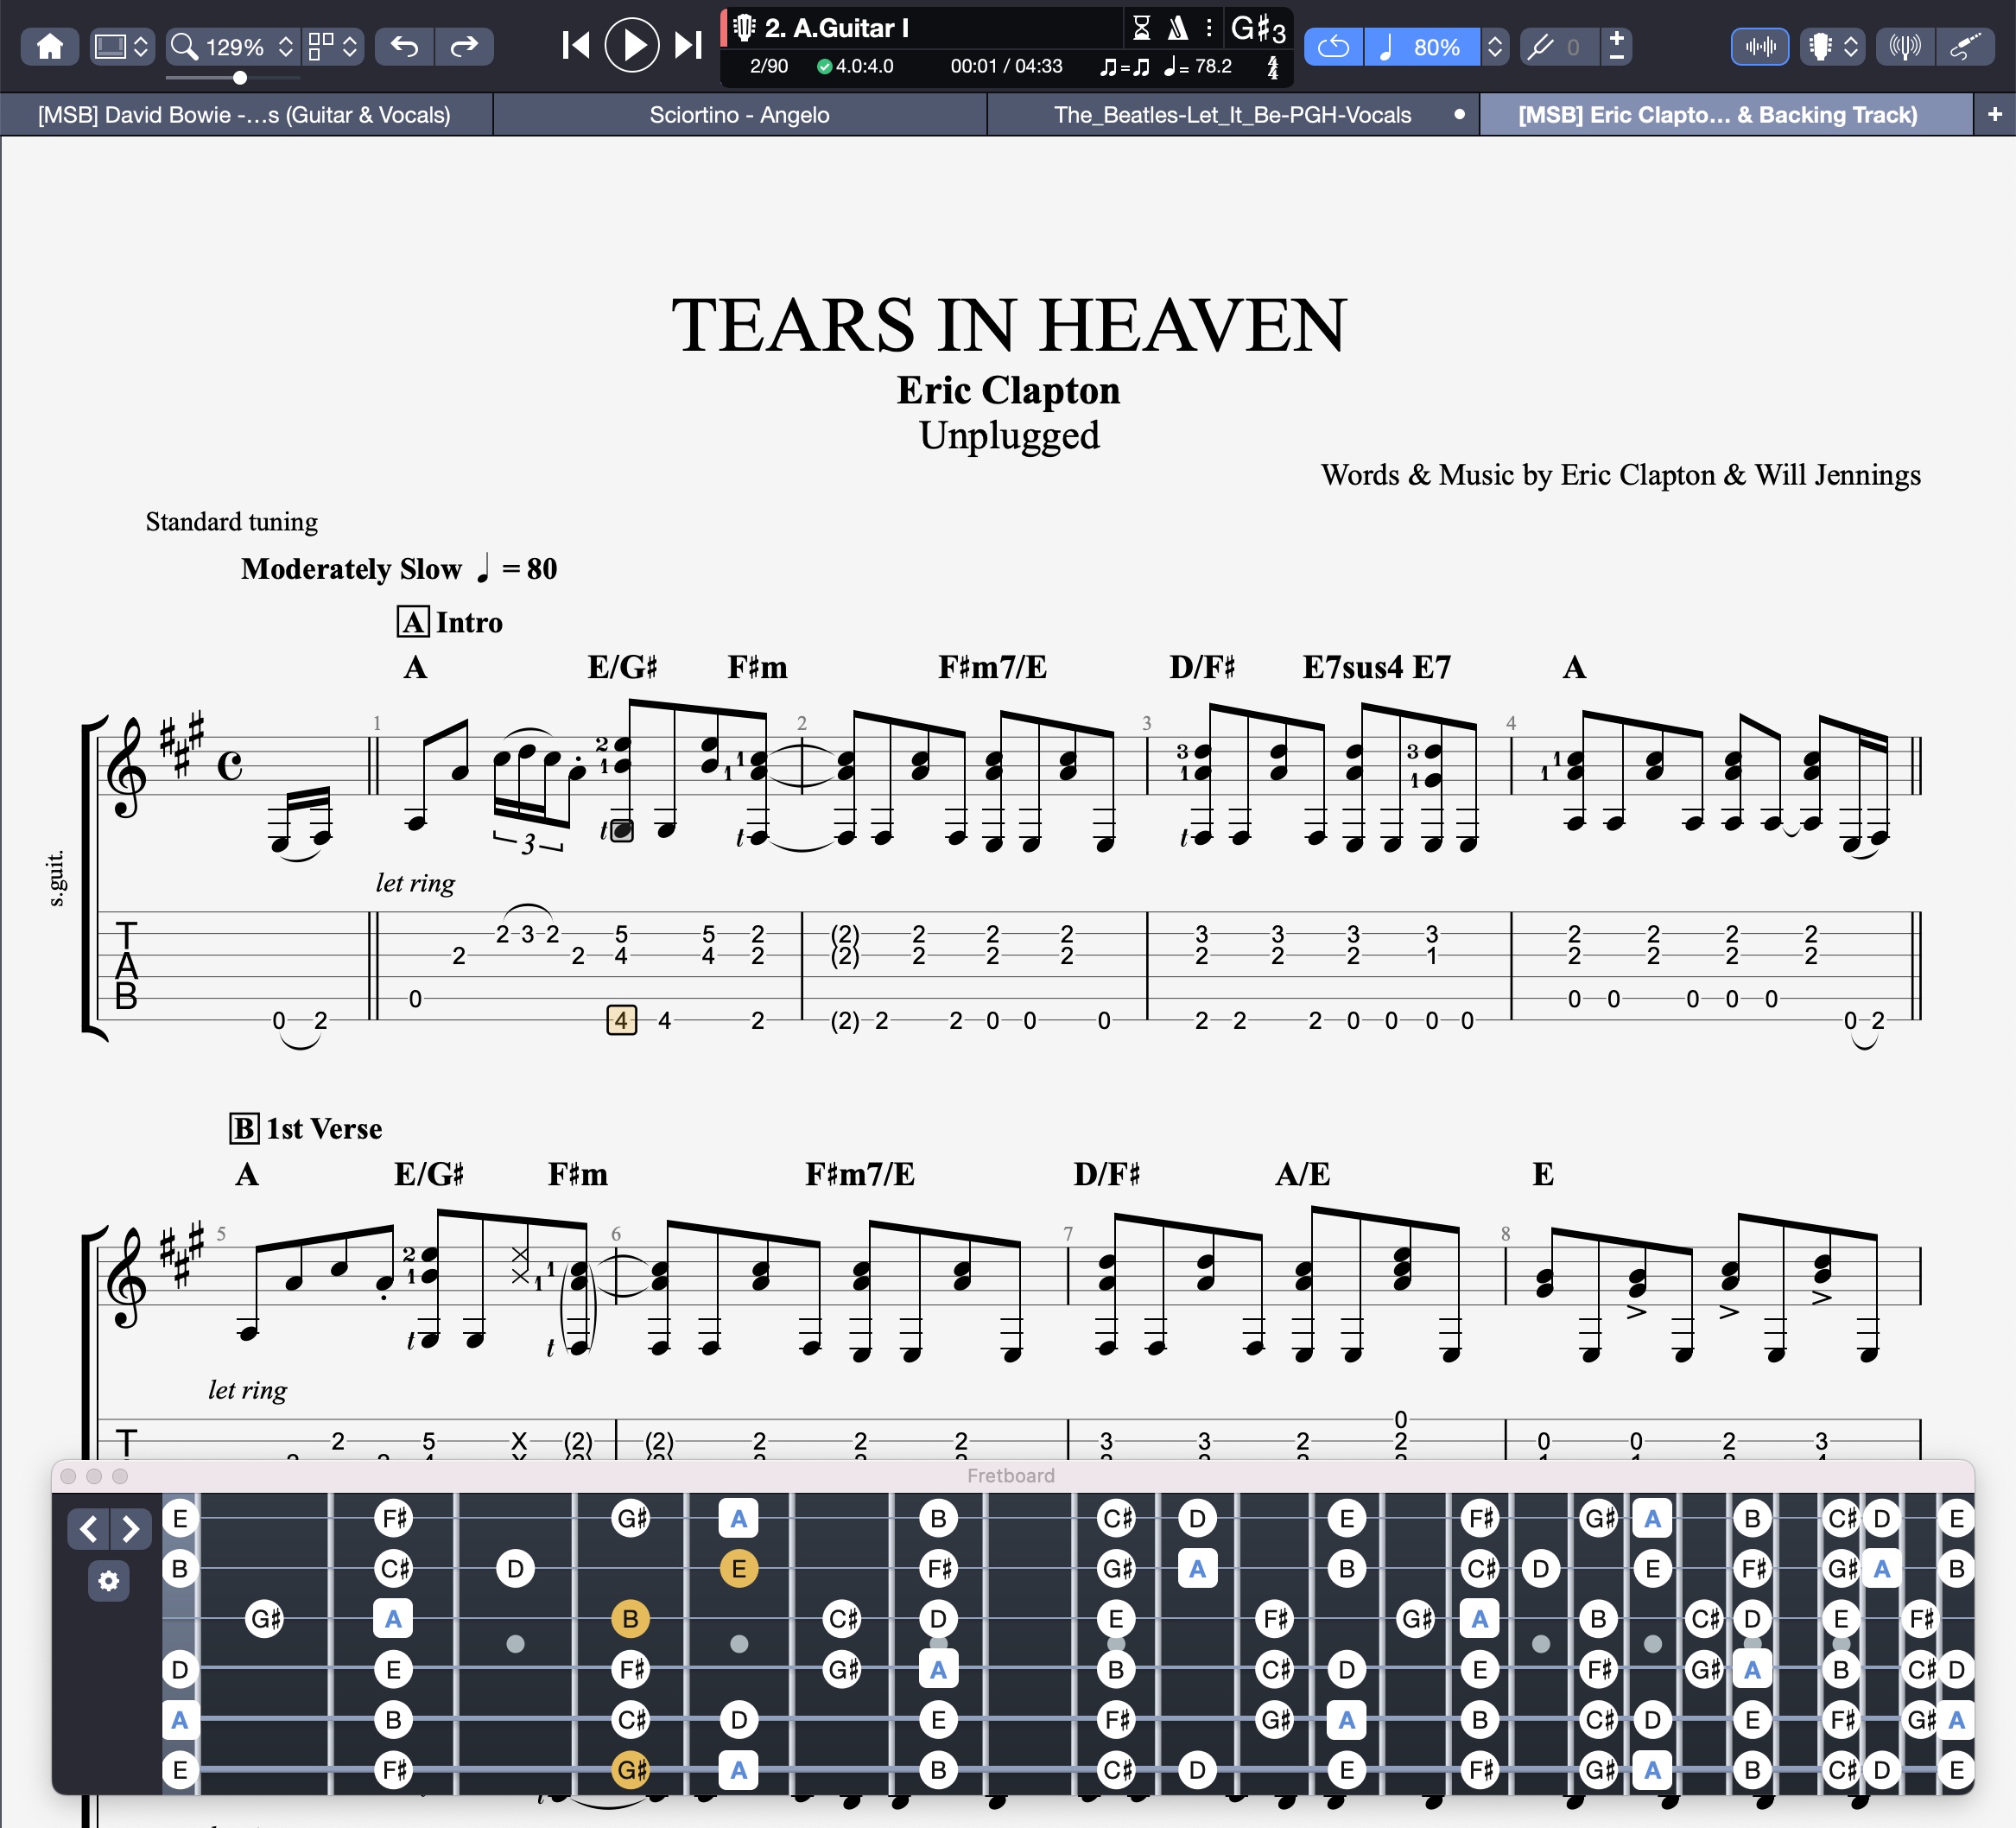The height and width of the screenshot is (1828, 2016).
Task: Toggle loop playback button
Action: tap(1333, 46)
